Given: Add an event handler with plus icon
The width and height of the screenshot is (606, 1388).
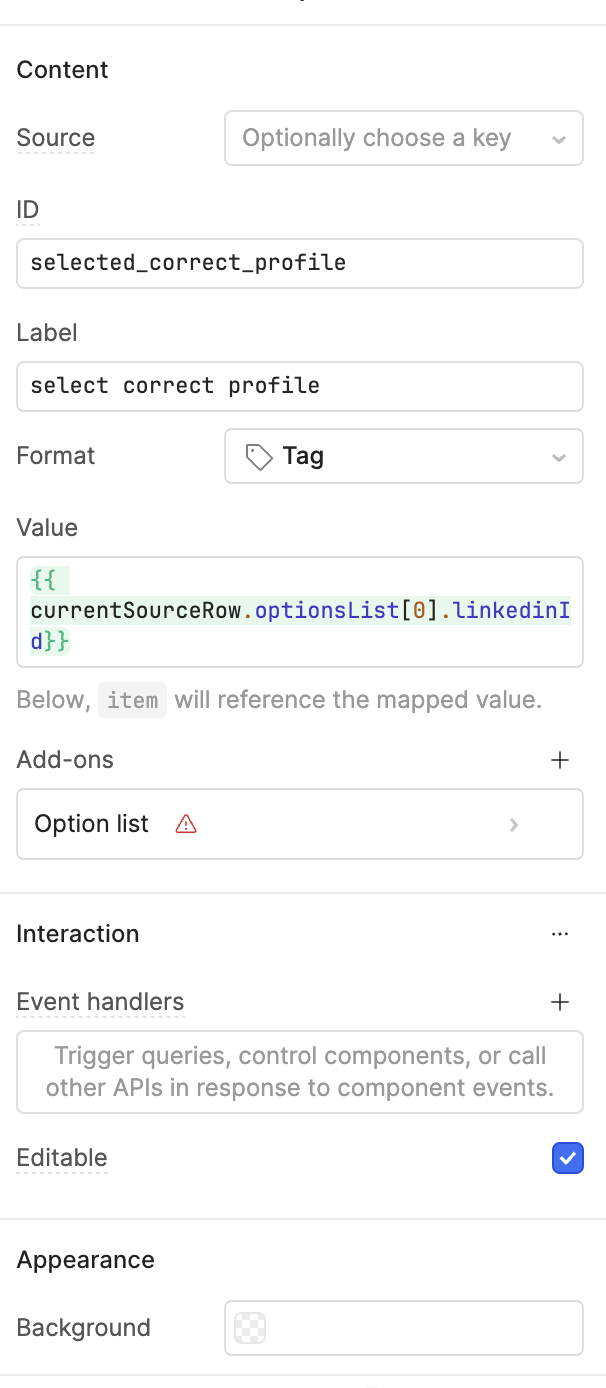Looking at the screenshot, I should pyautogui.click(x=560, y=1002).
